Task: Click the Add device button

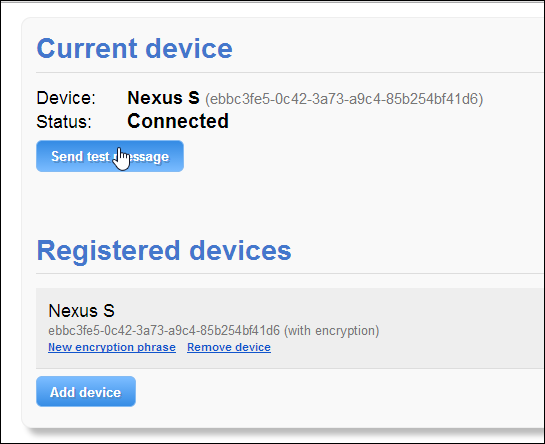Action: tap(86, 391)
